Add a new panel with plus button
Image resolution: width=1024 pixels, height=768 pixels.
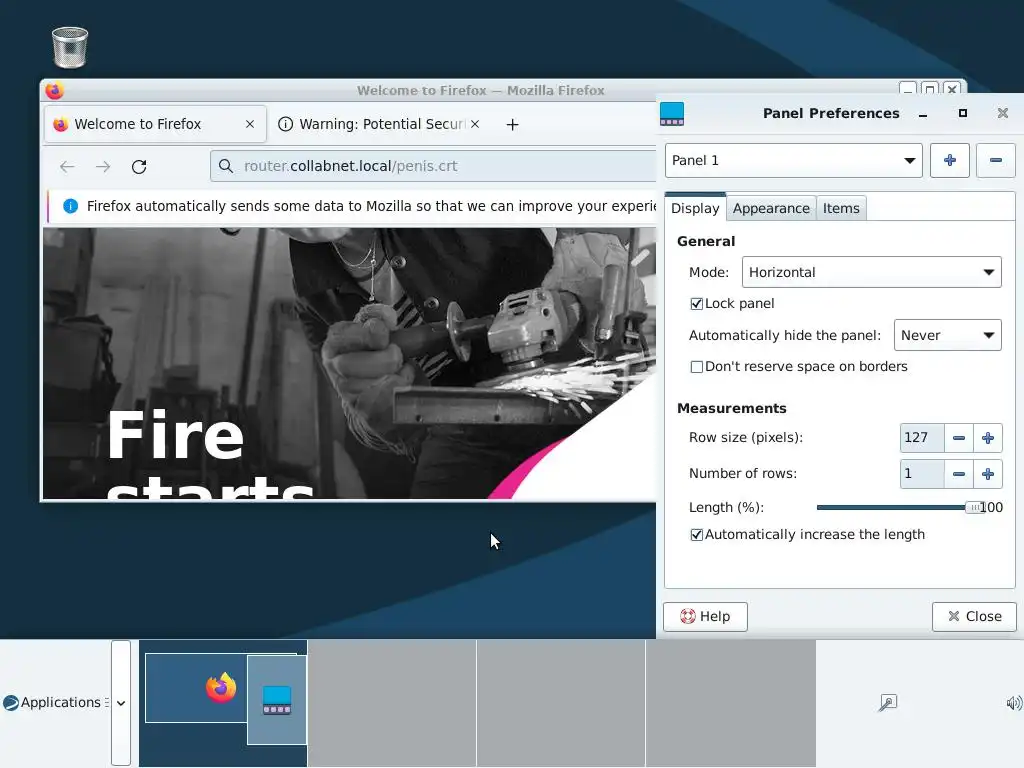[x=950, y=161]
